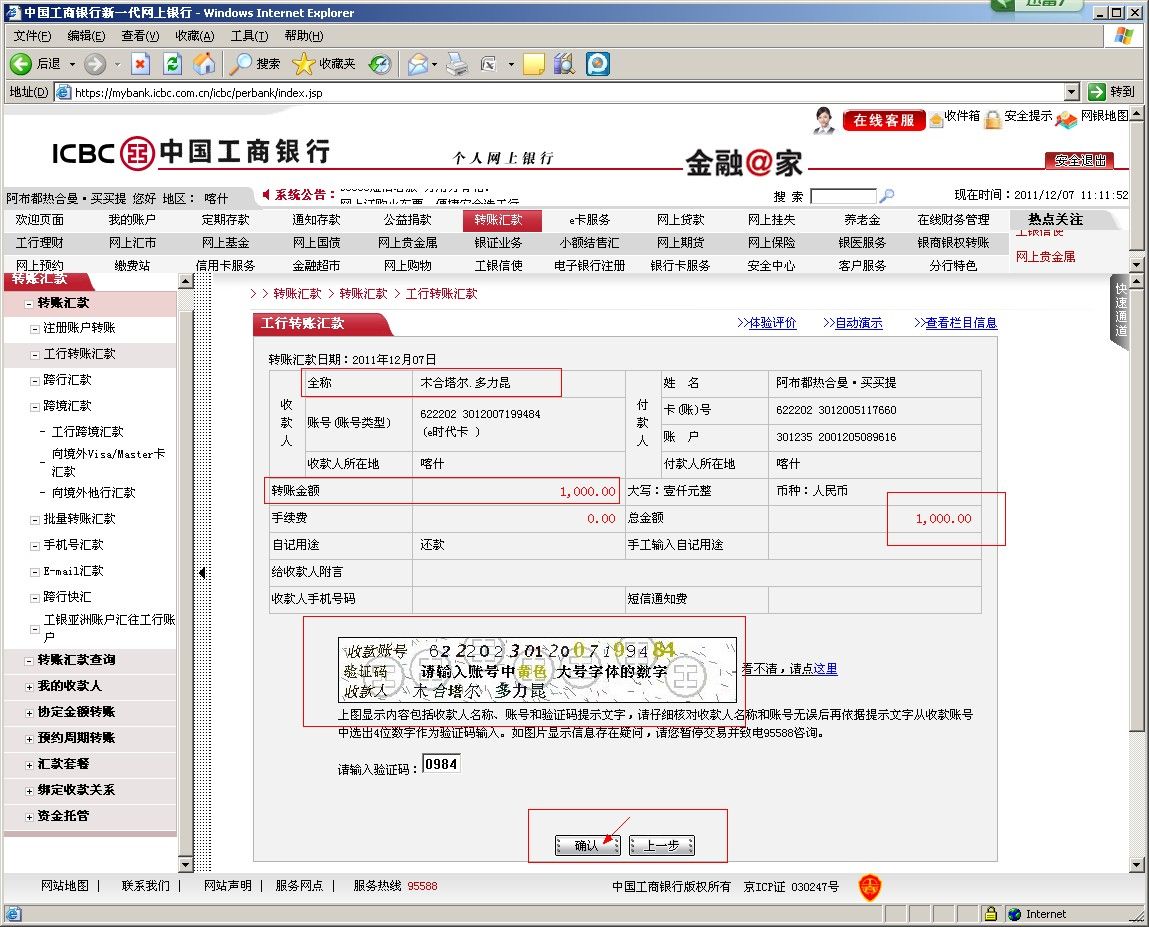Click the Forward navigation arrow

pyautogui.click(x=95, y=64)
